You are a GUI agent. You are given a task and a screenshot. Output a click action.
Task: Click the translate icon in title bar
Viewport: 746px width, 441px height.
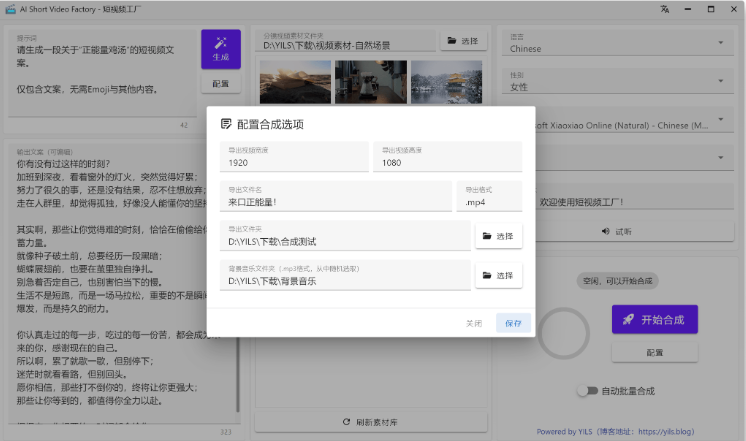[664, 9]
